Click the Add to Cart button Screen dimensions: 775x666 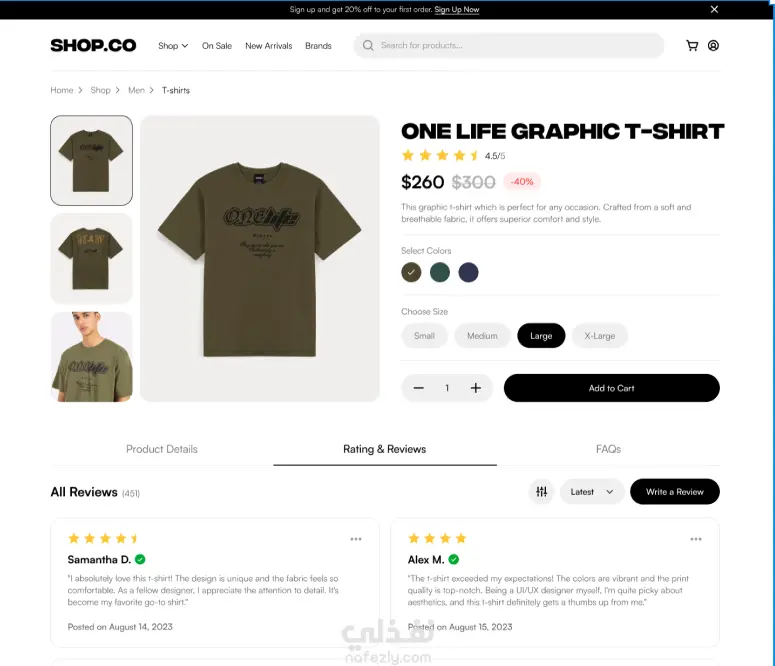pos(611,388)
